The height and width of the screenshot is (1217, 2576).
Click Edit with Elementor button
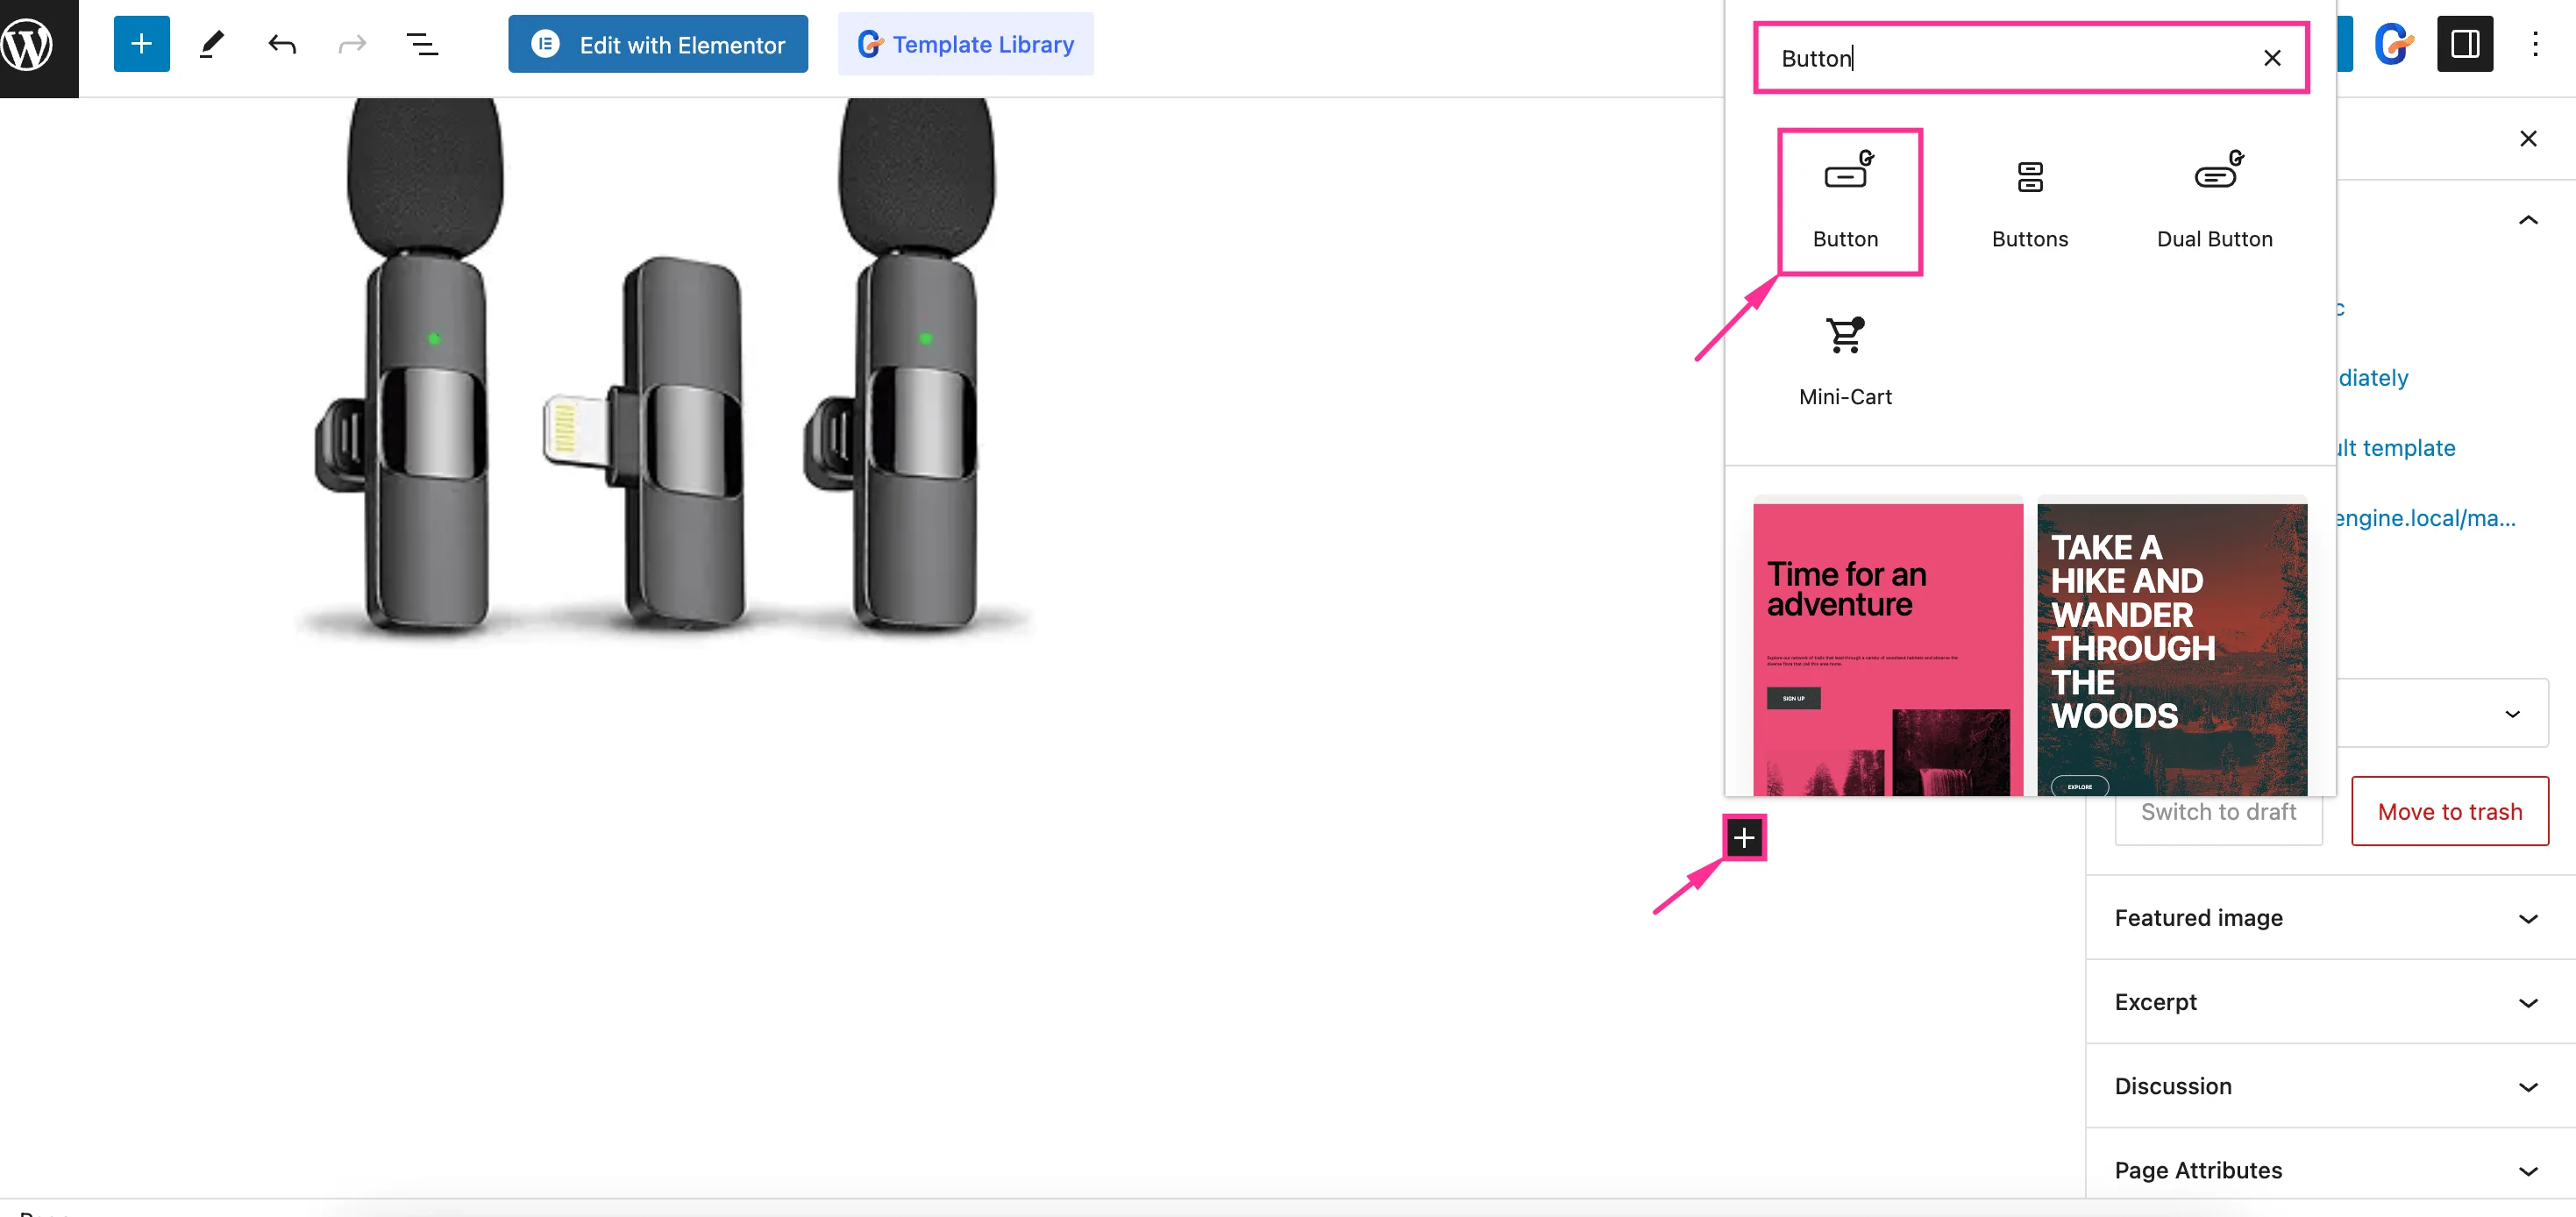coord(658,44)
